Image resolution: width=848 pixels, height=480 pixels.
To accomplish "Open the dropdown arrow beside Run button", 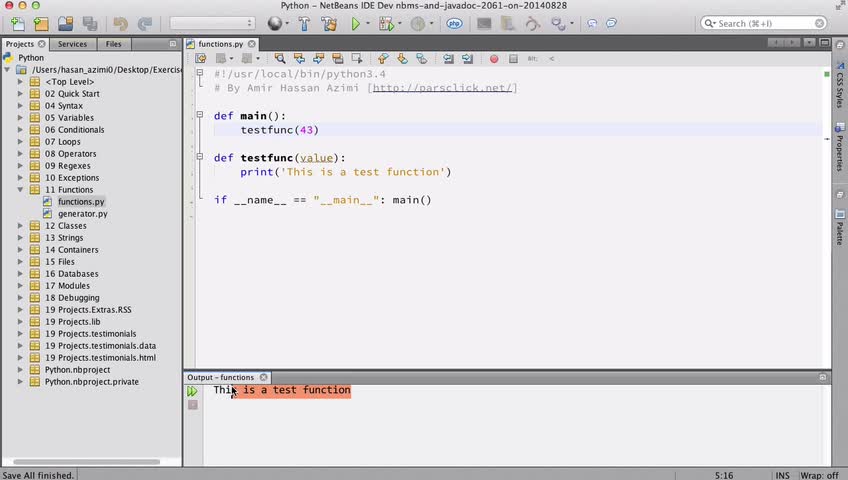I will 368,24.
